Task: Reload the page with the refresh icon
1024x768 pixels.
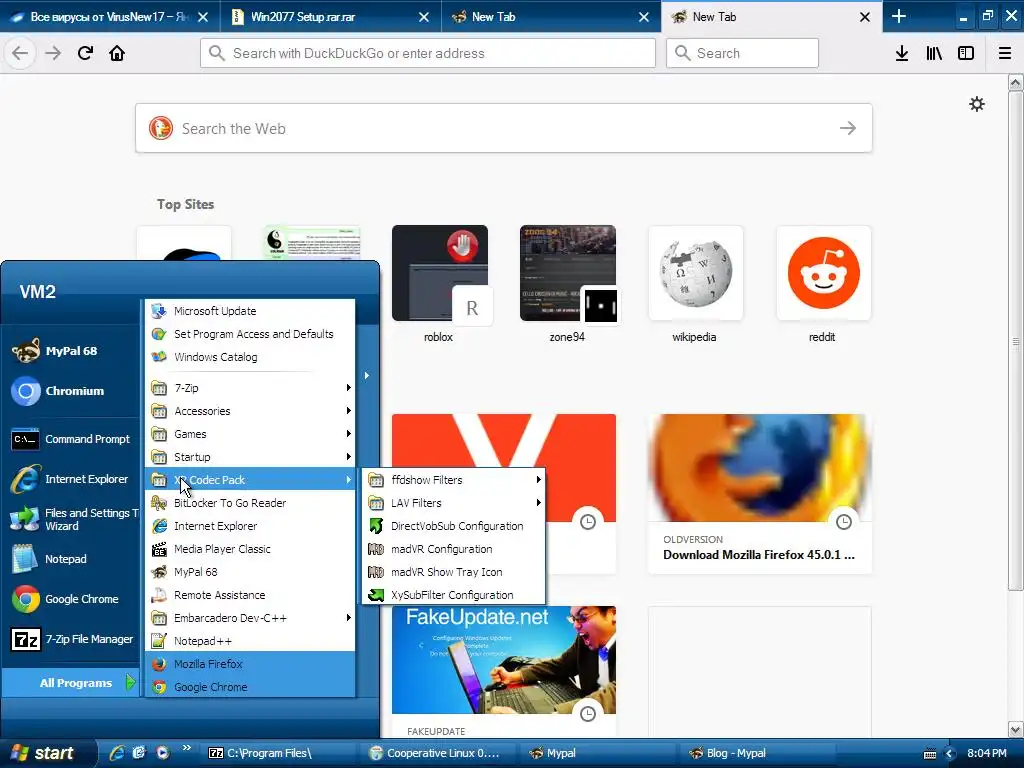Action: click(85, 53)
